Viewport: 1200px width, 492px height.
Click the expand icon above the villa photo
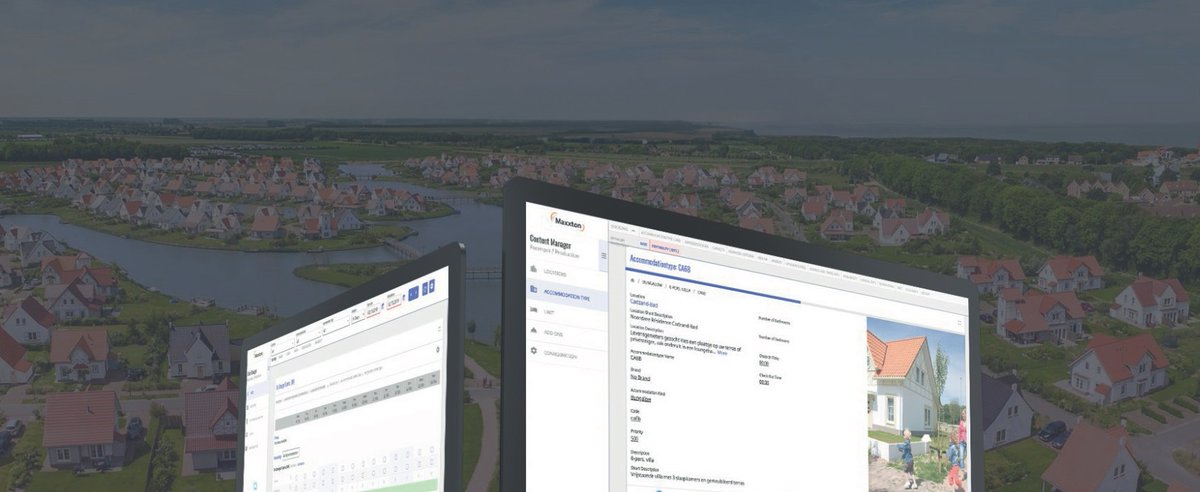(959, 323)
